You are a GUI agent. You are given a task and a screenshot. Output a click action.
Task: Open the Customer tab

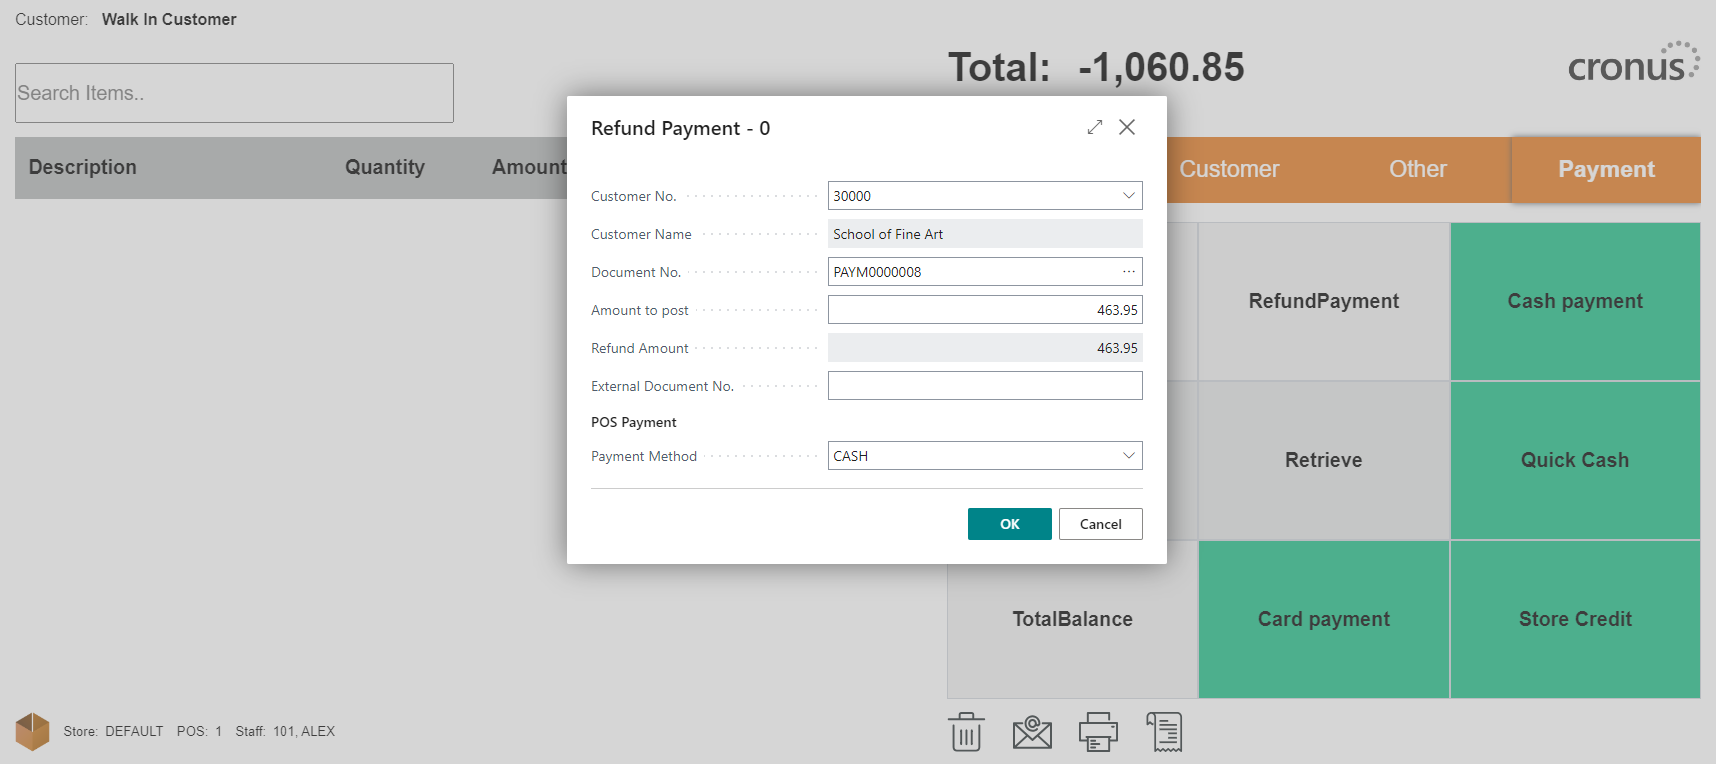click(x=1229, y=170)
